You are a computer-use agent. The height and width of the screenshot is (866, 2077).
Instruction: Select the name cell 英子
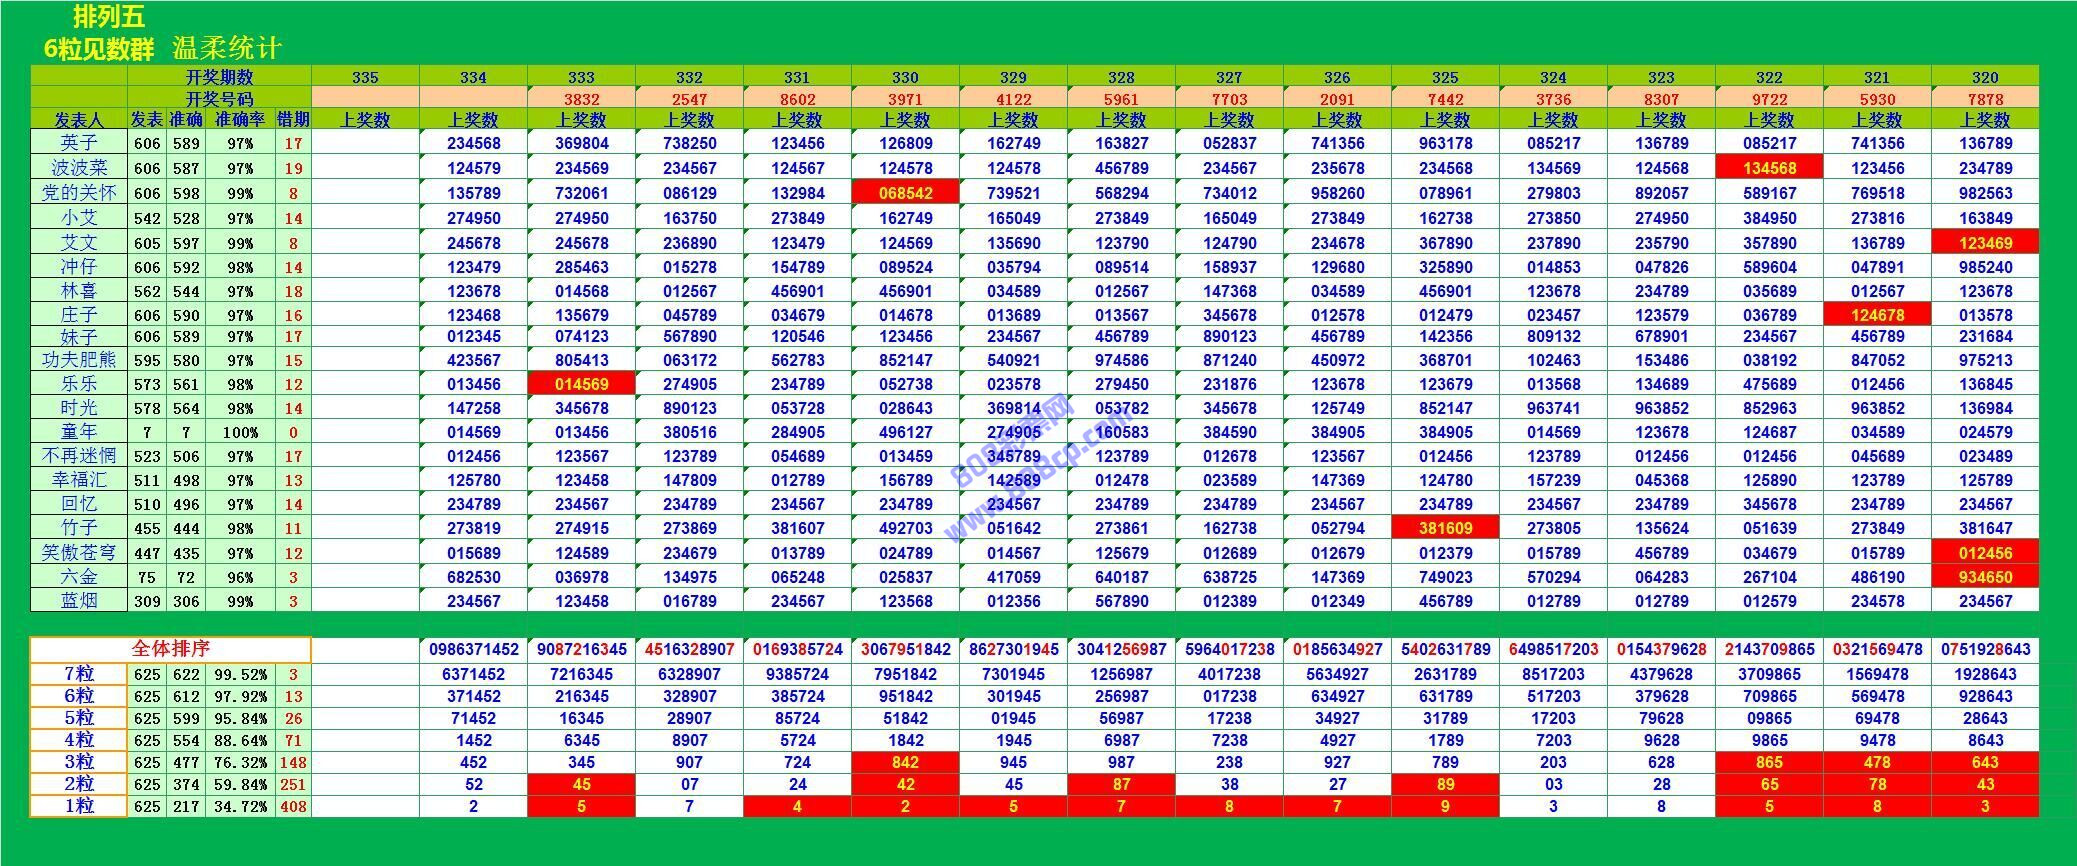click(79, 143)
